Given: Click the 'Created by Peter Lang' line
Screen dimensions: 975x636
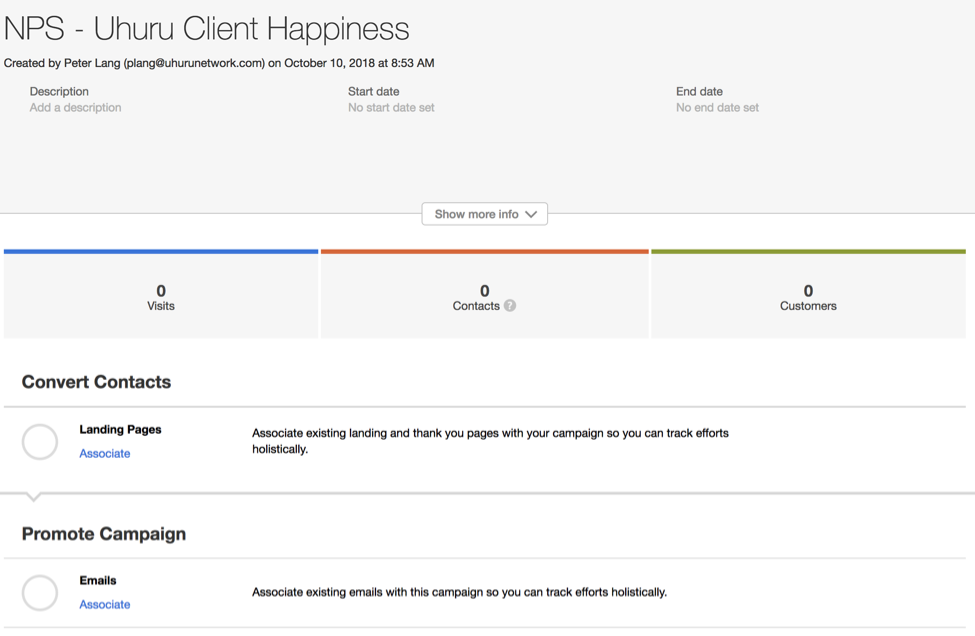Looking at the screenshot, I should point(219,63).
